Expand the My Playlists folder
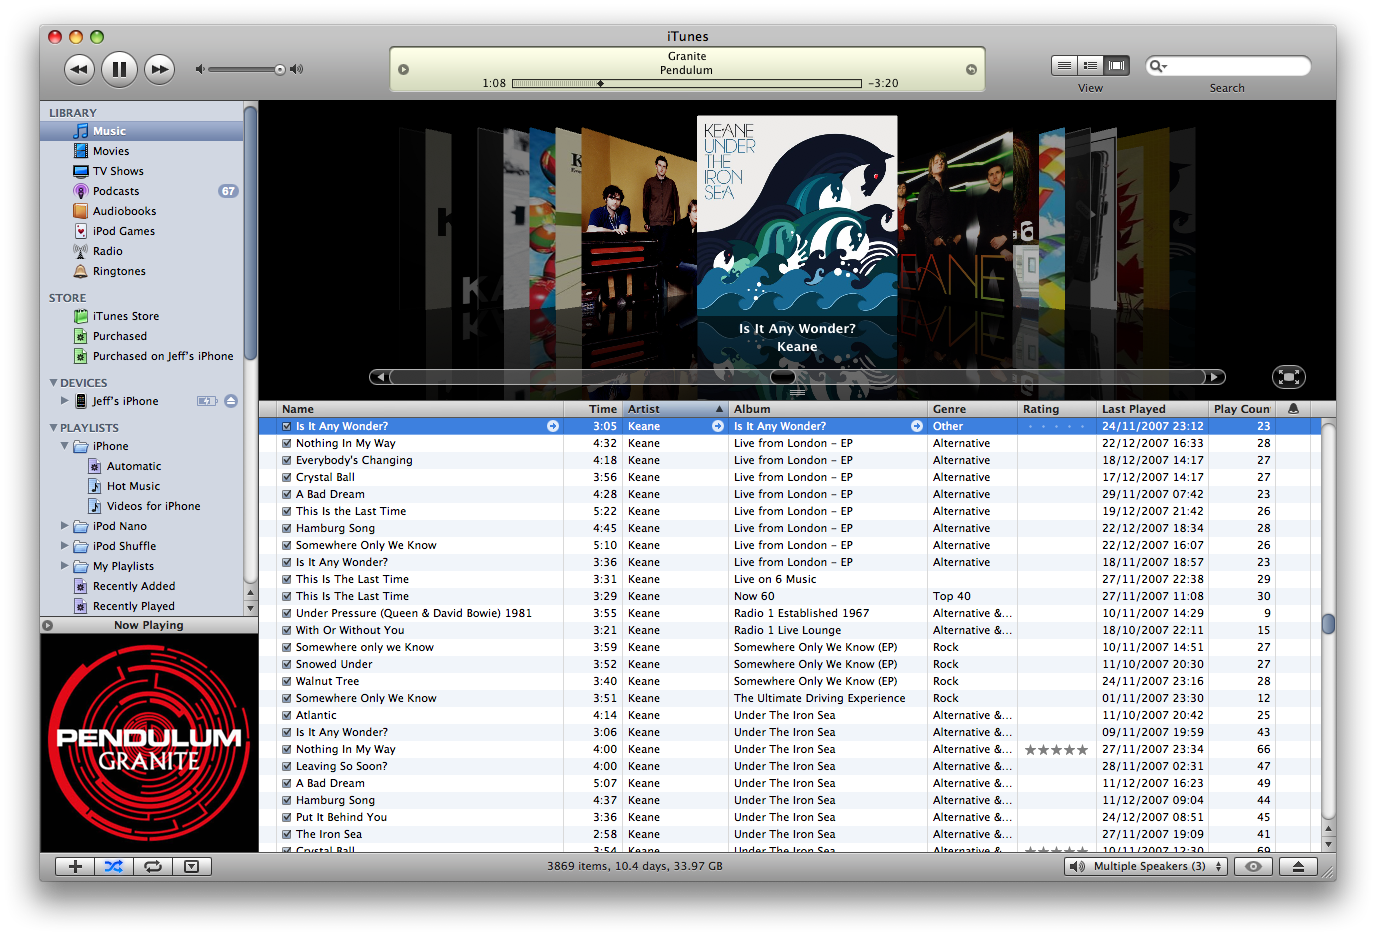 coord(65,566)
